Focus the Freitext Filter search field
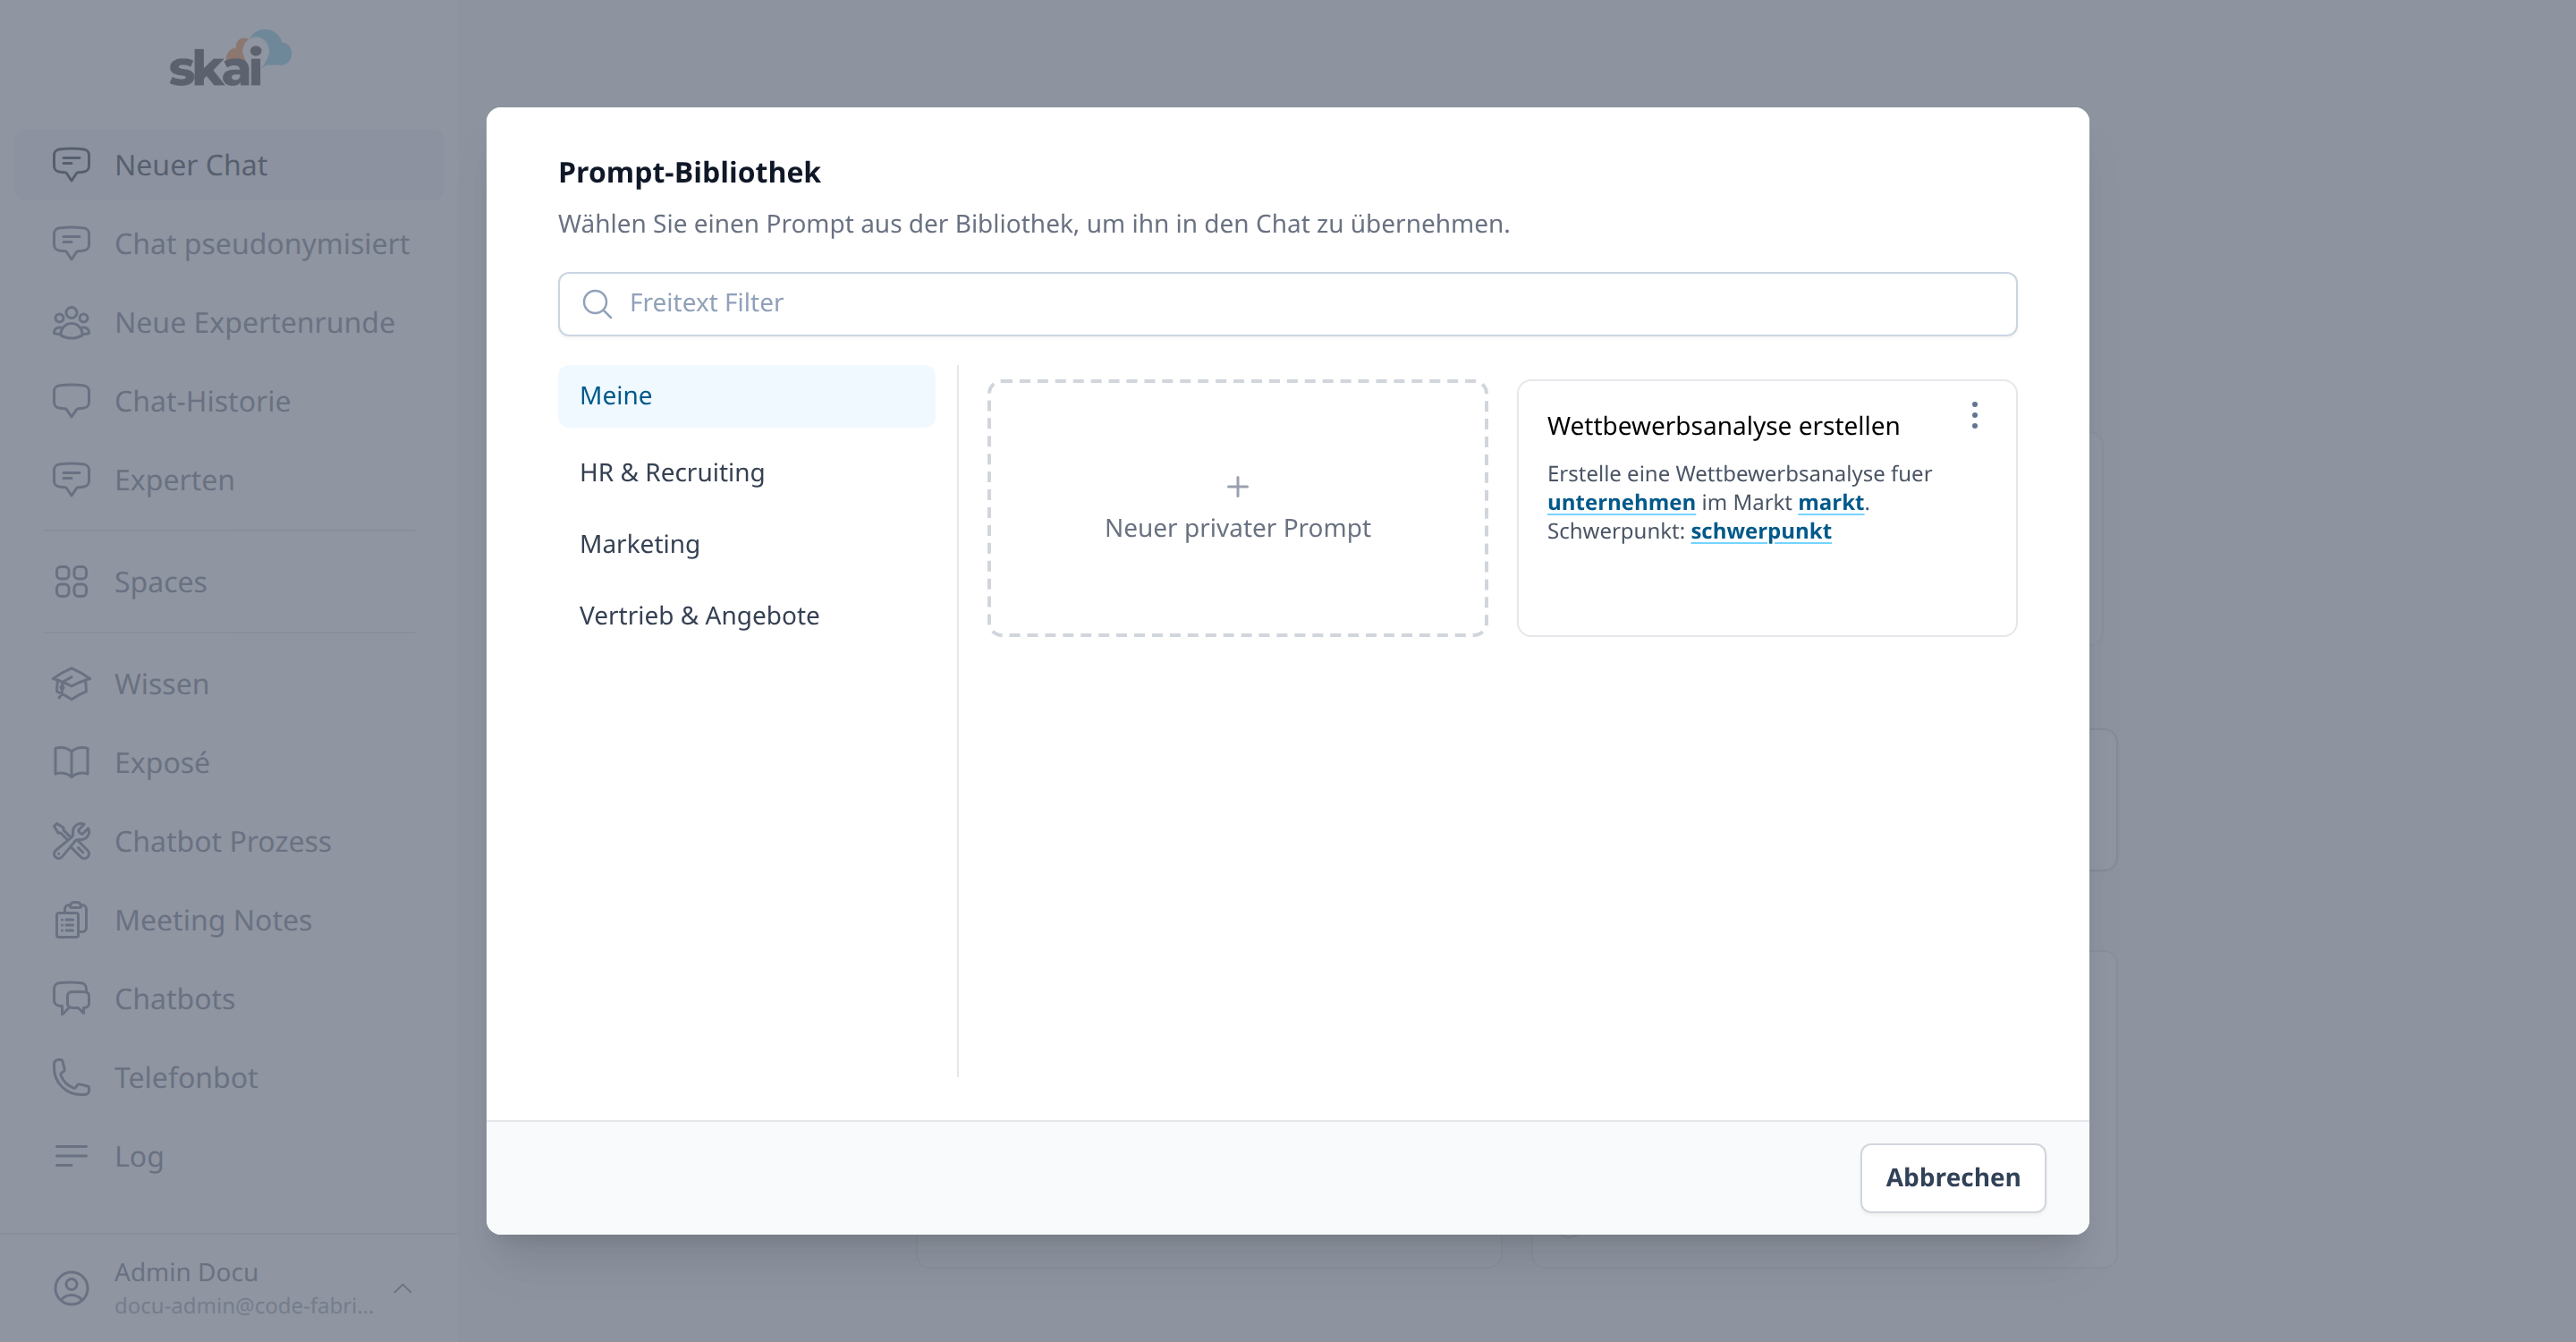Image resolution: width=2576 pixels, height=1342 pixels. 1287,304
